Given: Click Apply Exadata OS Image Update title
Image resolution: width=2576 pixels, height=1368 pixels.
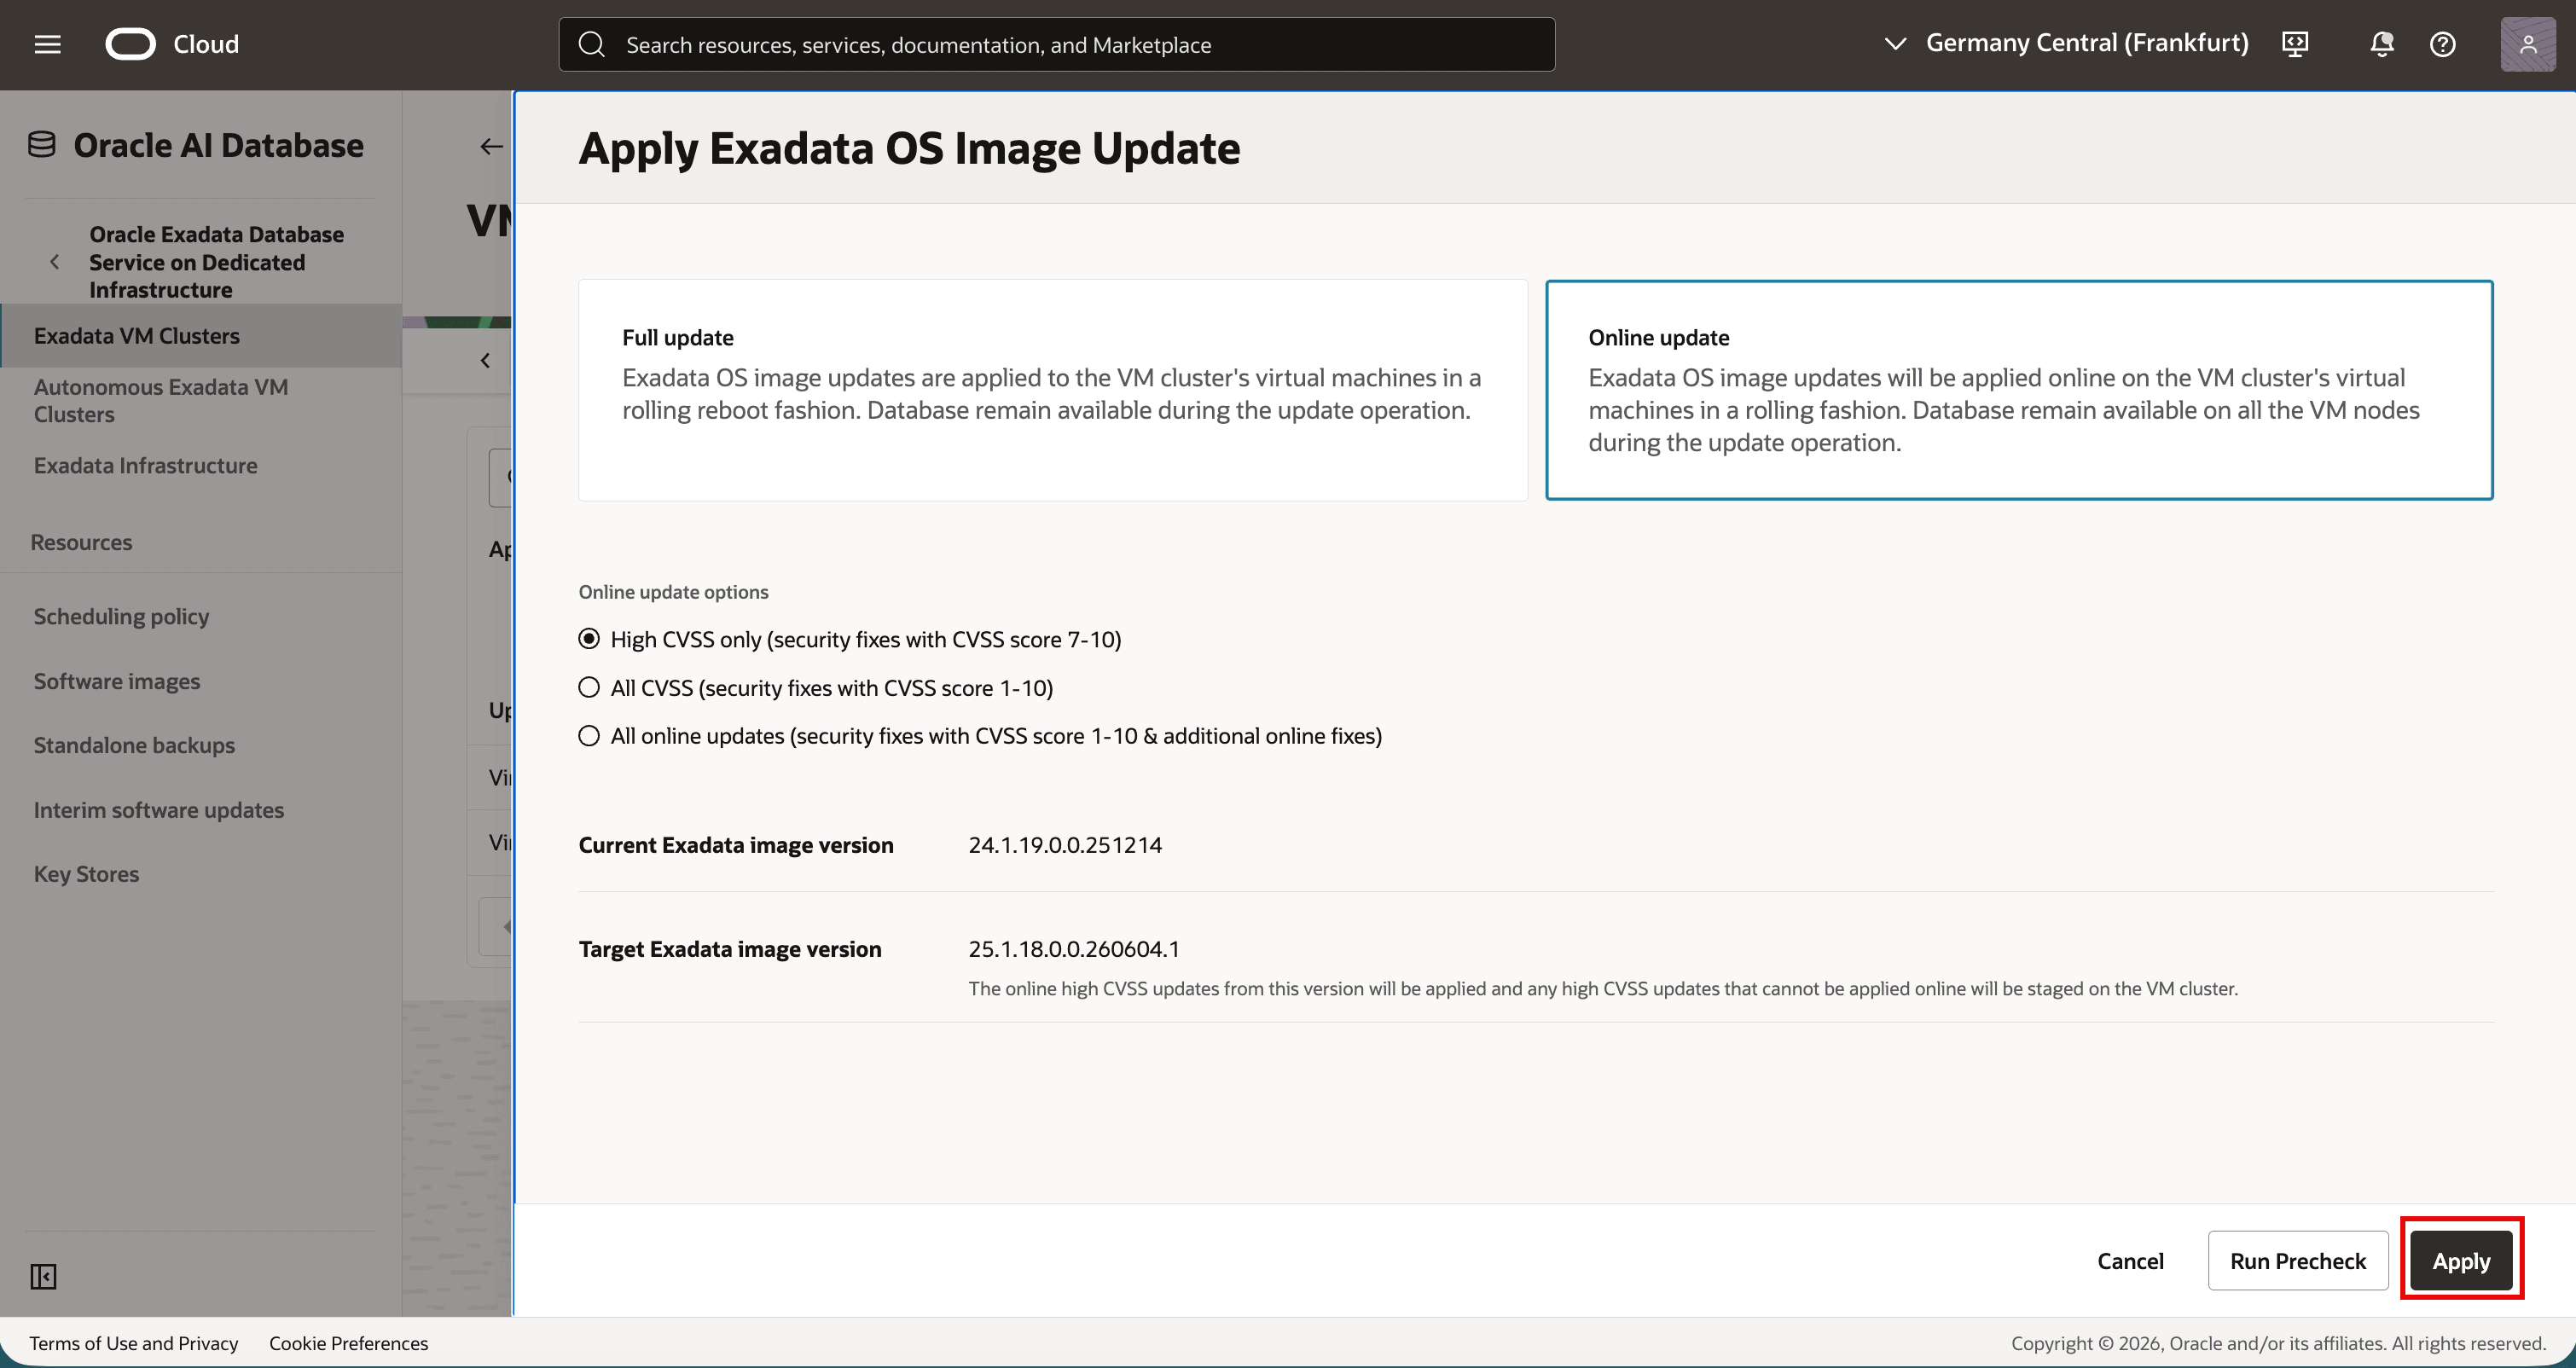Looking at the screenshot, I should (x=909, y=148).
